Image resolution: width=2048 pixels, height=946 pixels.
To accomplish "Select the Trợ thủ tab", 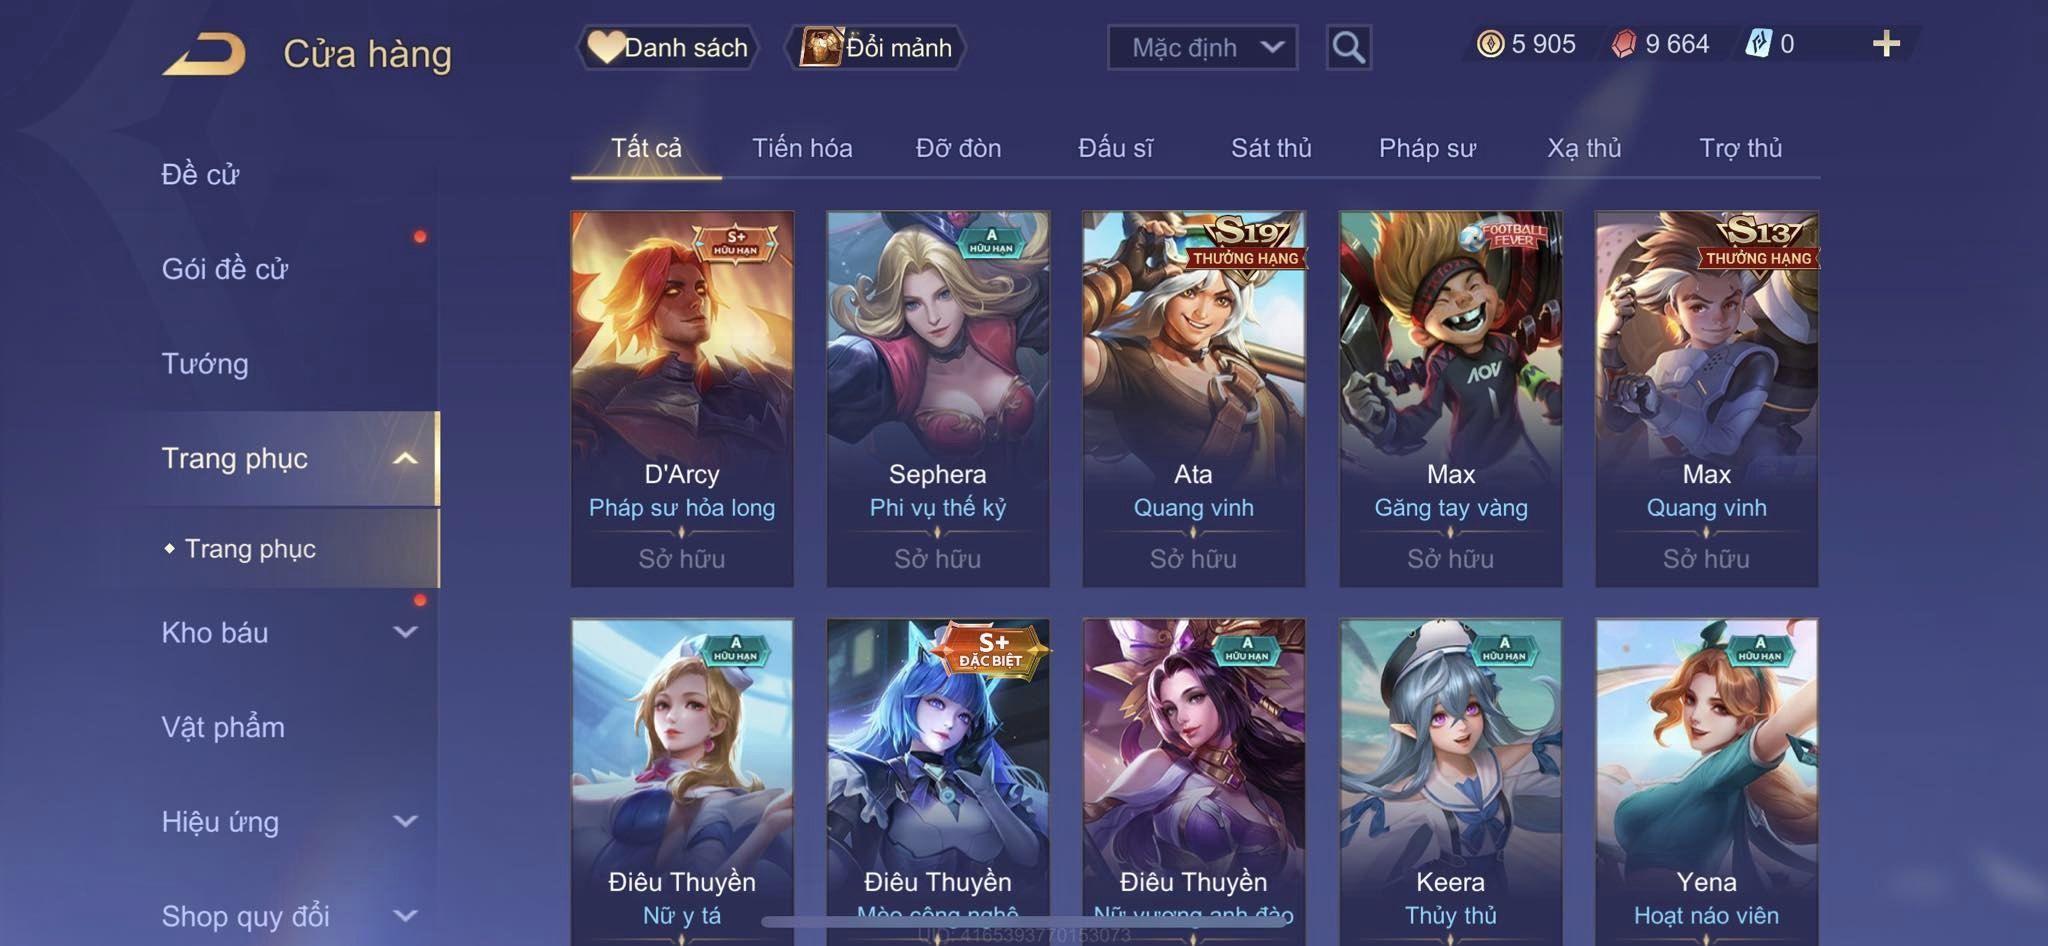I will point(1741,148).
